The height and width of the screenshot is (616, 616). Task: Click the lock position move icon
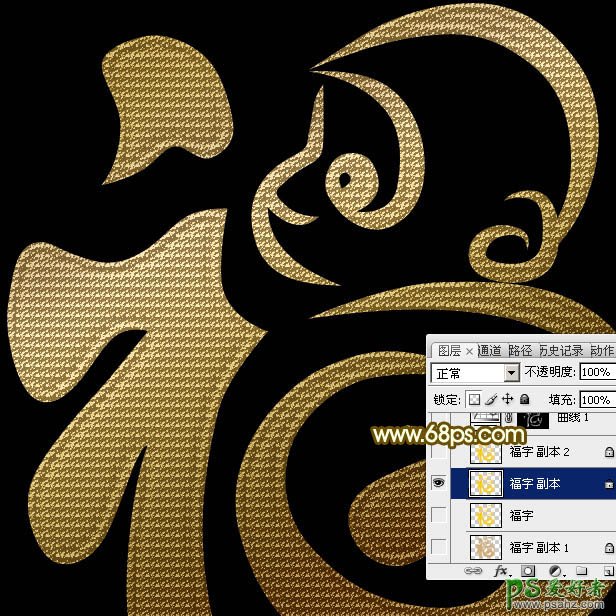coord(507,400)
